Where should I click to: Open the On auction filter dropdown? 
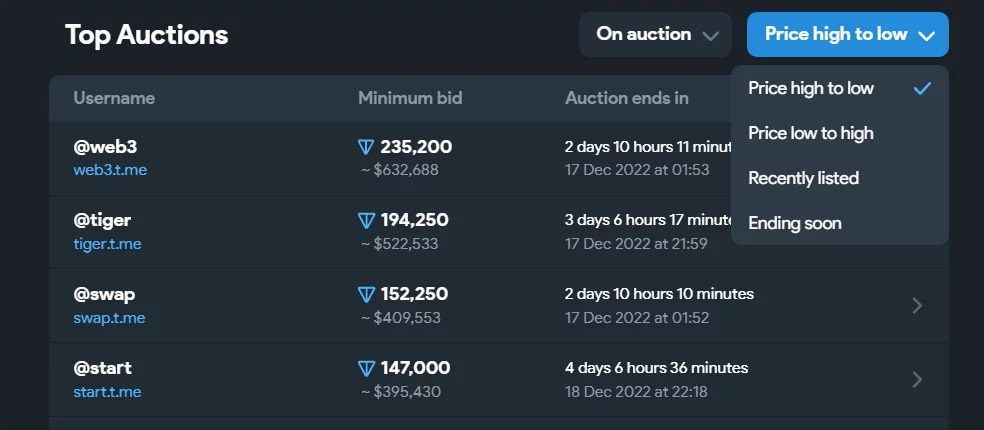(x=655, y=35)
